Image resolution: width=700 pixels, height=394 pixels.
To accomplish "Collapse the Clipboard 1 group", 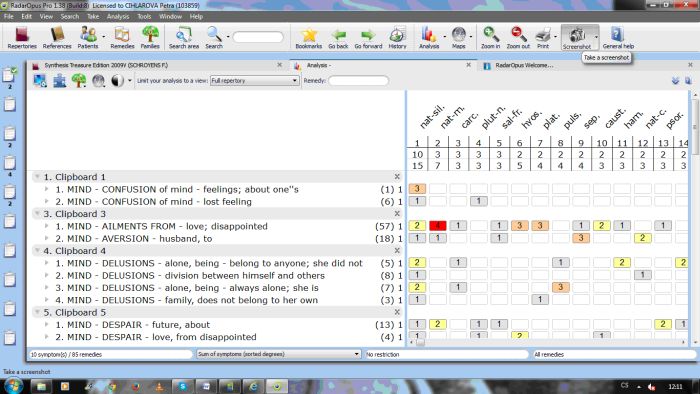I will (38, 177).
